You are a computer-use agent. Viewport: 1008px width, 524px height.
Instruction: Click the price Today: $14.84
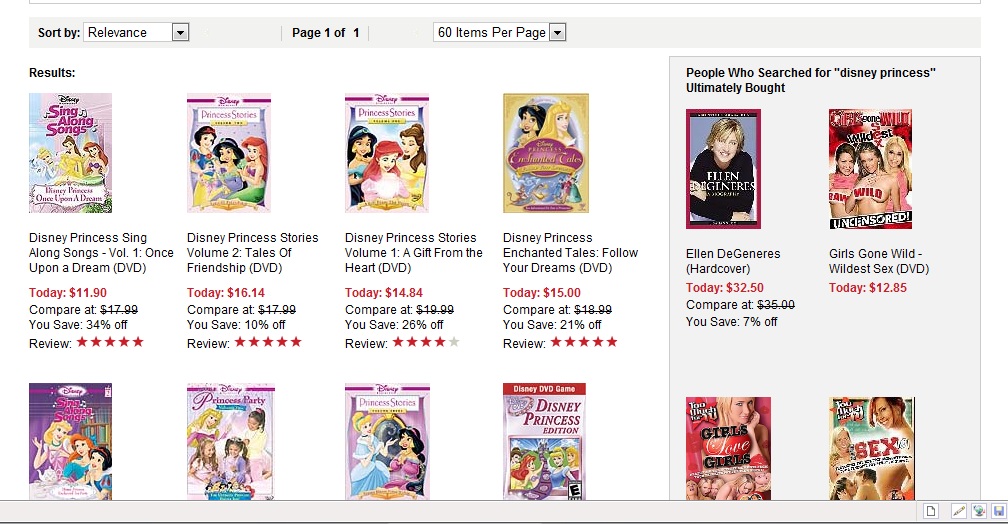[384, 293]
